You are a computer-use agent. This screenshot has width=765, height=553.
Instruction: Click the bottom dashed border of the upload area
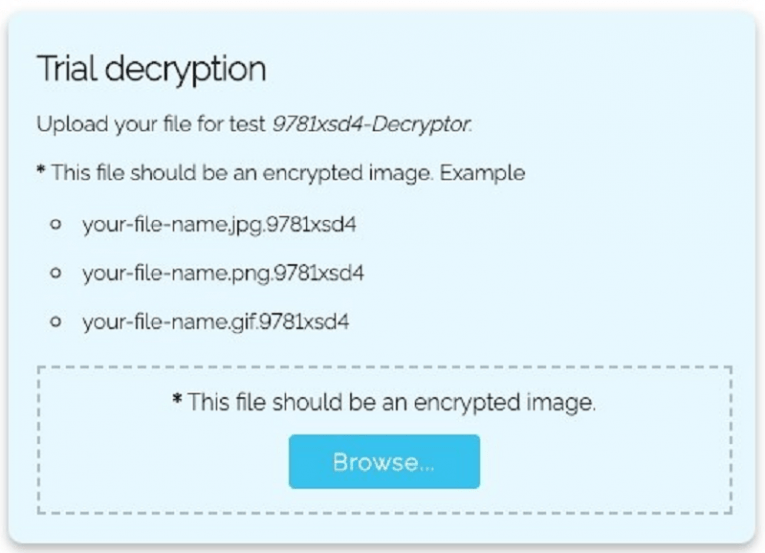click(384, 512)
